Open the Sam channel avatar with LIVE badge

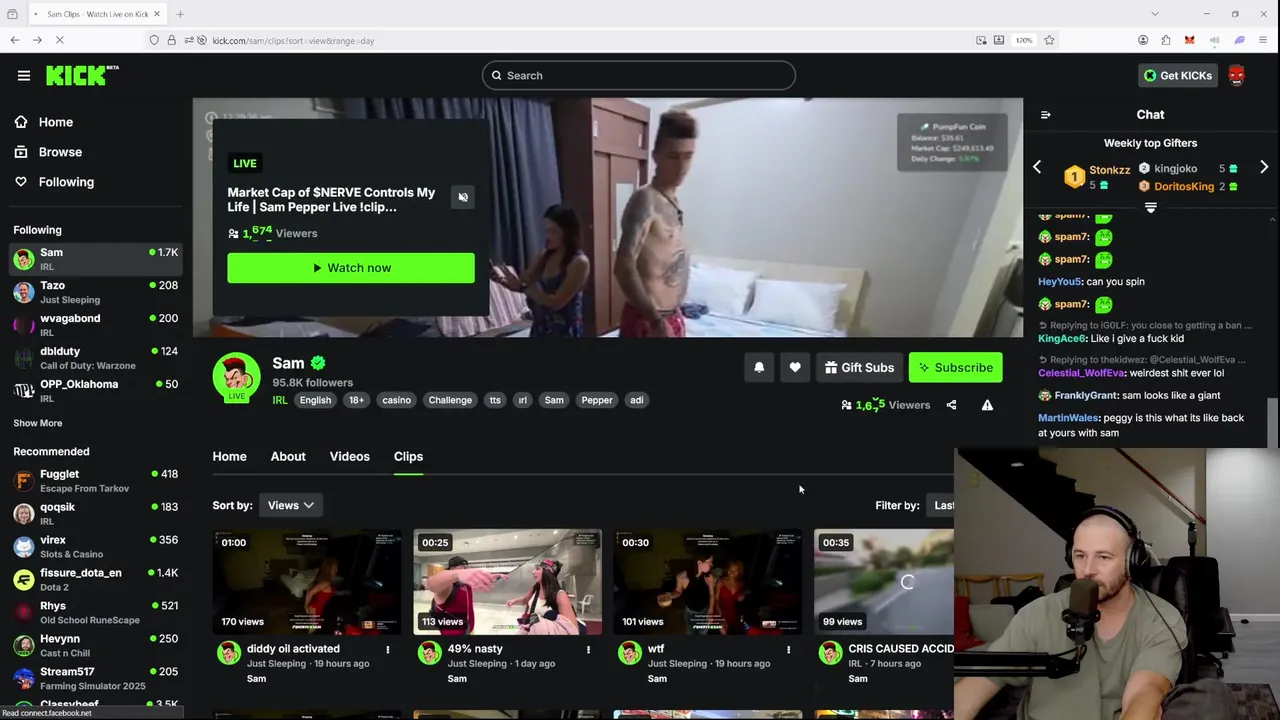236,378
